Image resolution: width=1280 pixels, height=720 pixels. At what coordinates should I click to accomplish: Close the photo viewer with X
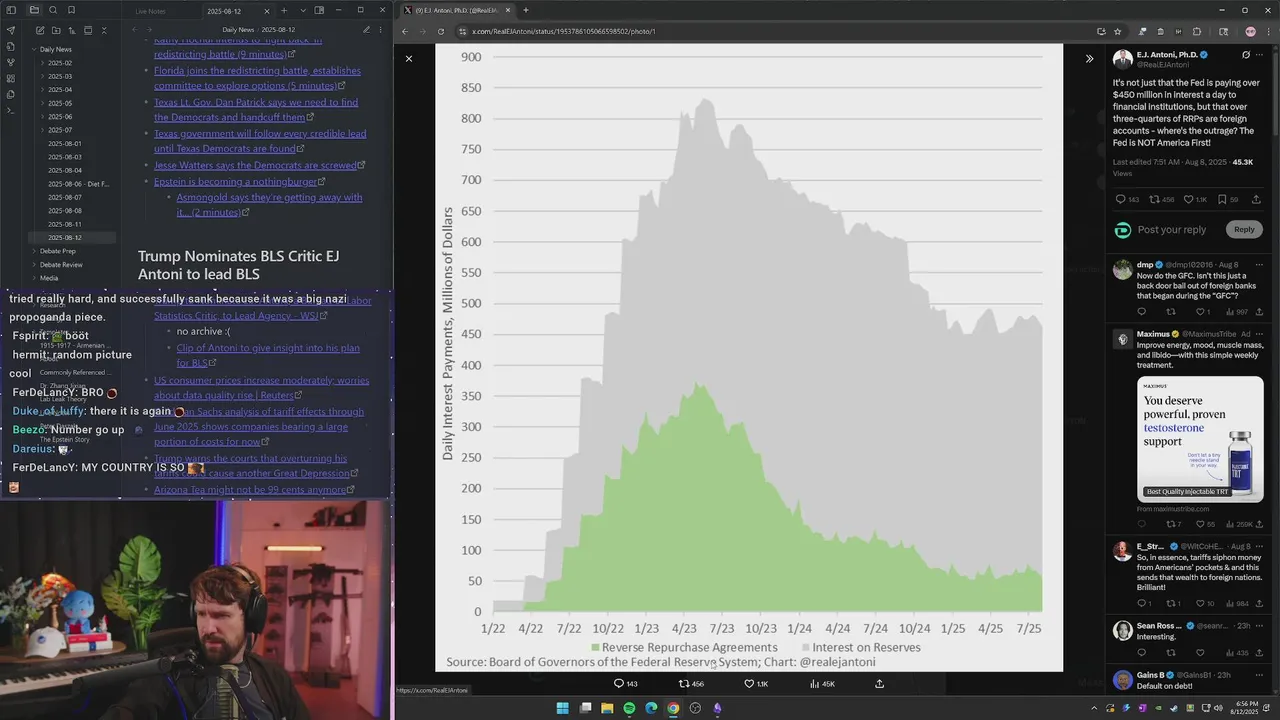coord(408,59)
